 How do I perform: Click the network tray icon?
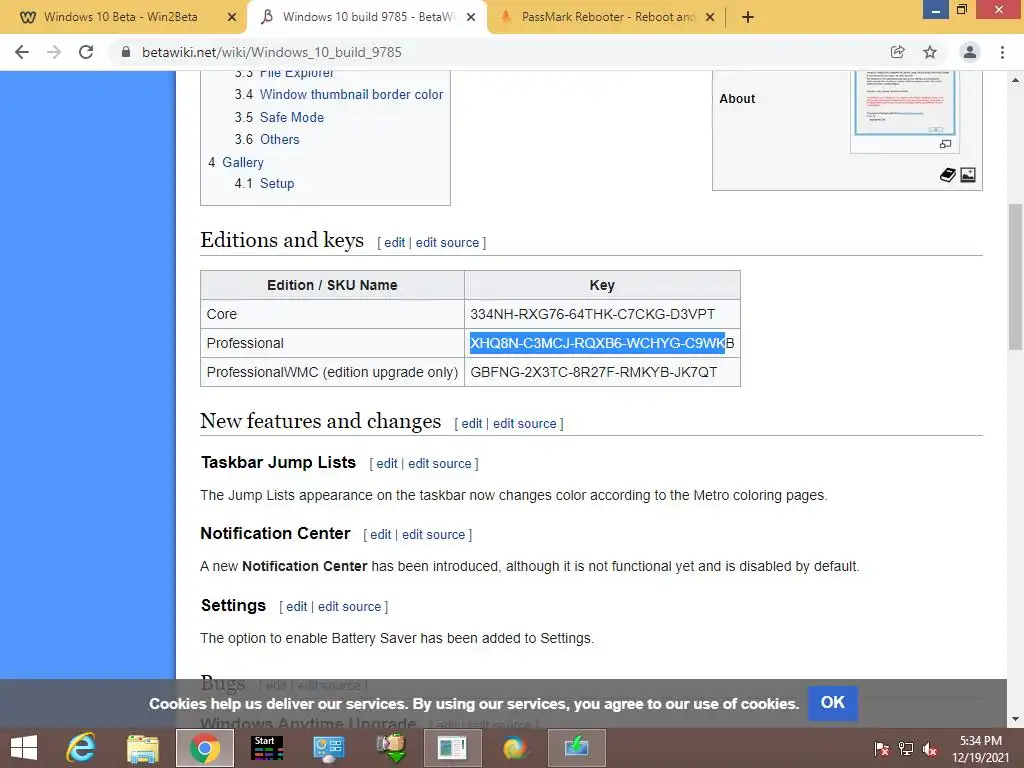906,748
